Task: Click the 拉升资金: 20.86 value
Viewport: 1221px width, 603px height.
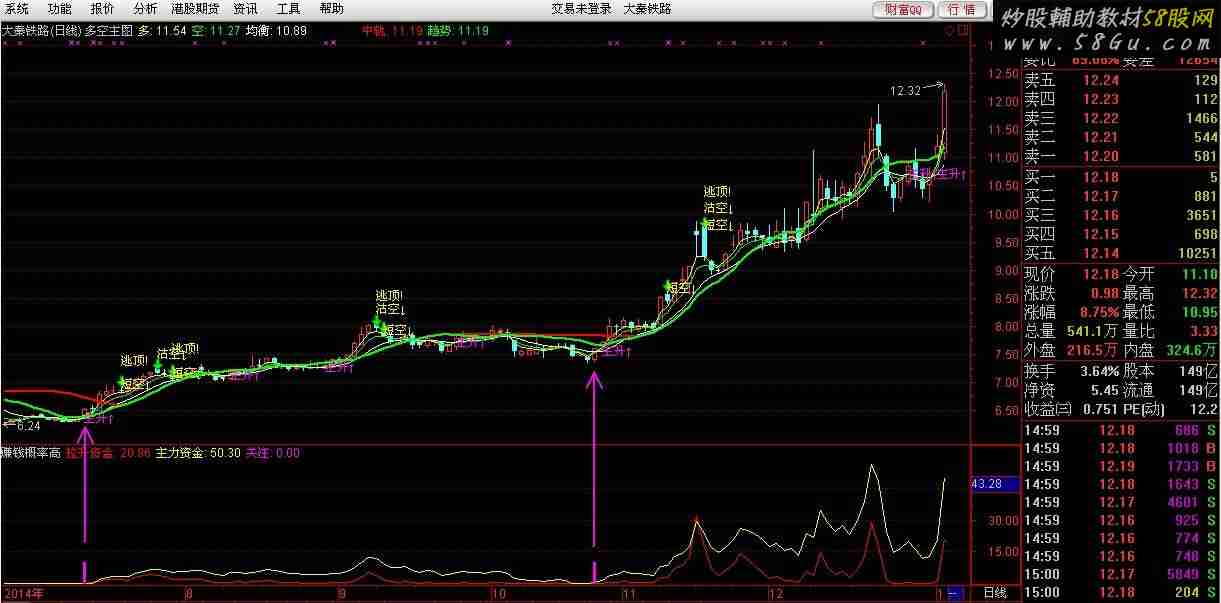Action: 108,453
